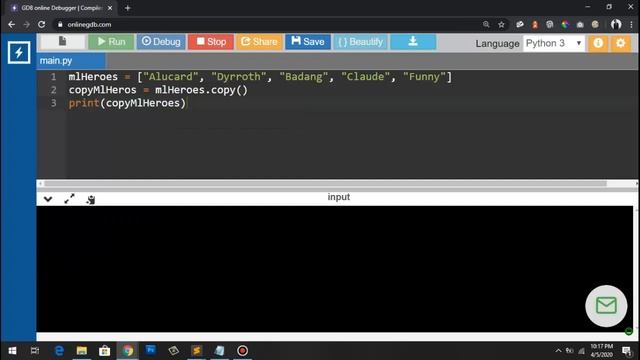
Task: Open editor settings gear icon
Action: pos(620,43)
